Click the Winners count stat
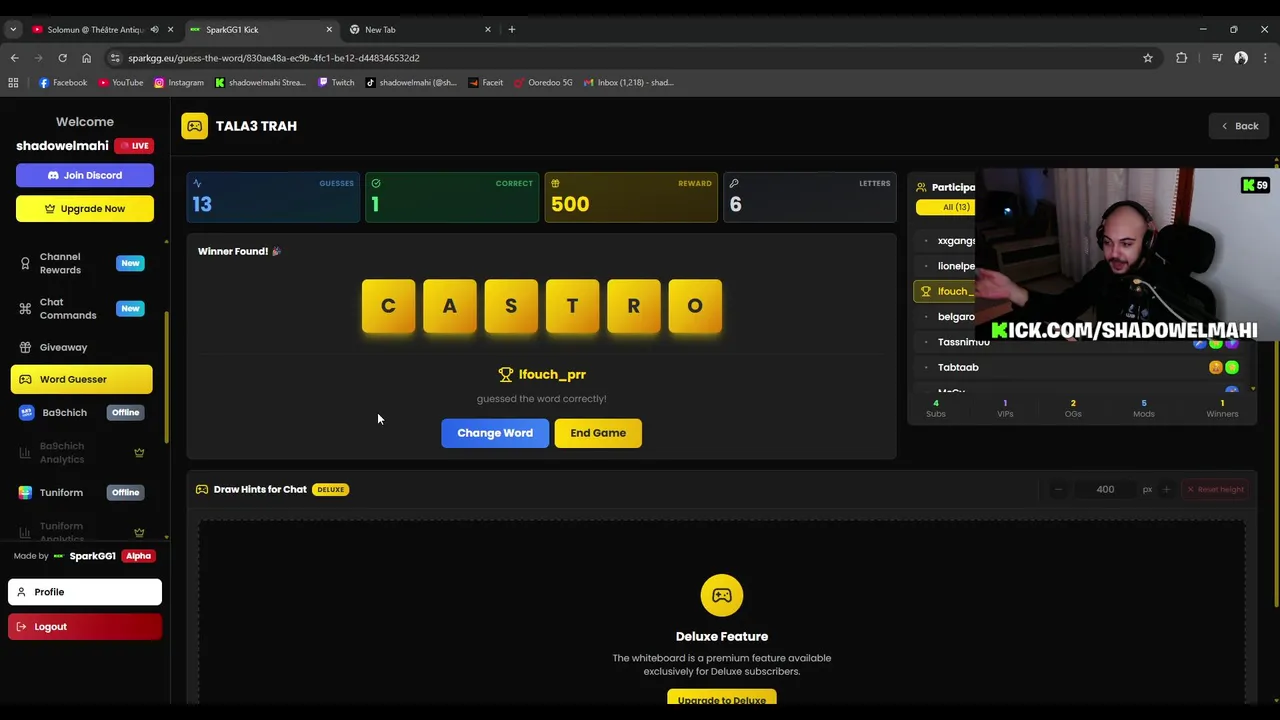 [x=1222, y=408]
